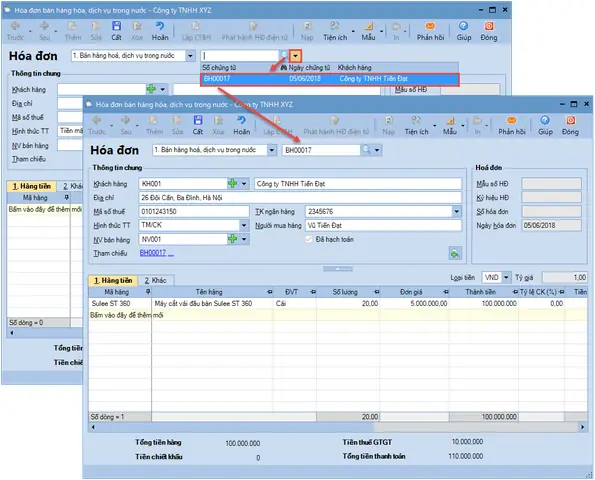Click Đóng icon in front window toolbar
This screenshot has height=480, width=595.
tap(570, 121)
